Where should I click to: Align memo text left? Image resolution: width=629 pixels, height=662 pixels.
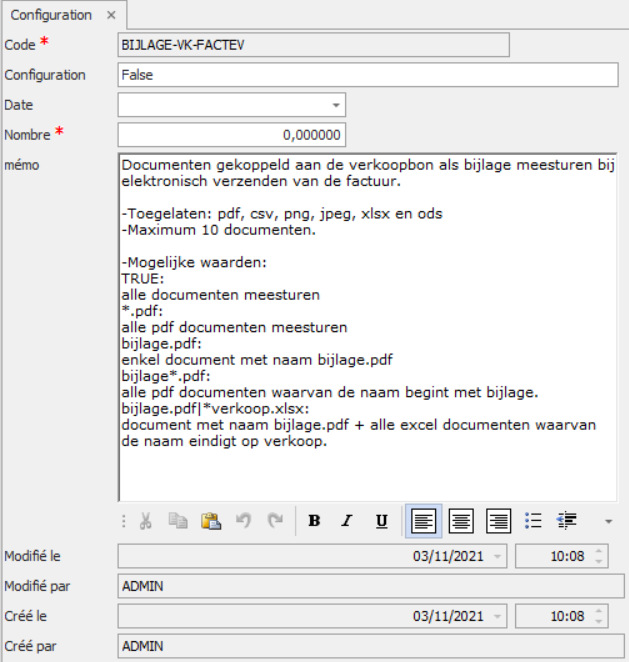coord(423,521)
